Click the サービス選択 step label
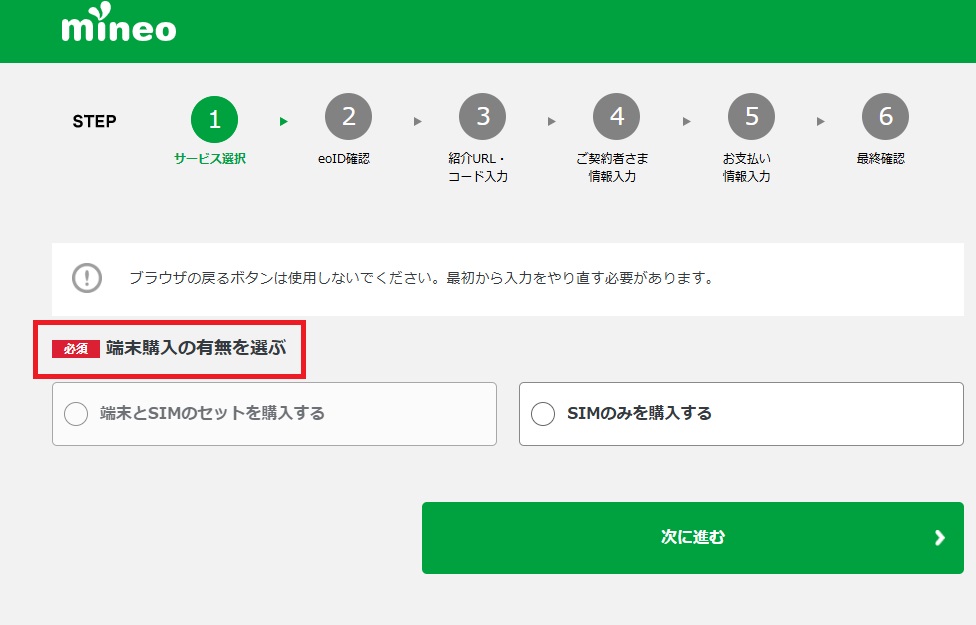Screen dimensions: 976x625 click(210, 159)
